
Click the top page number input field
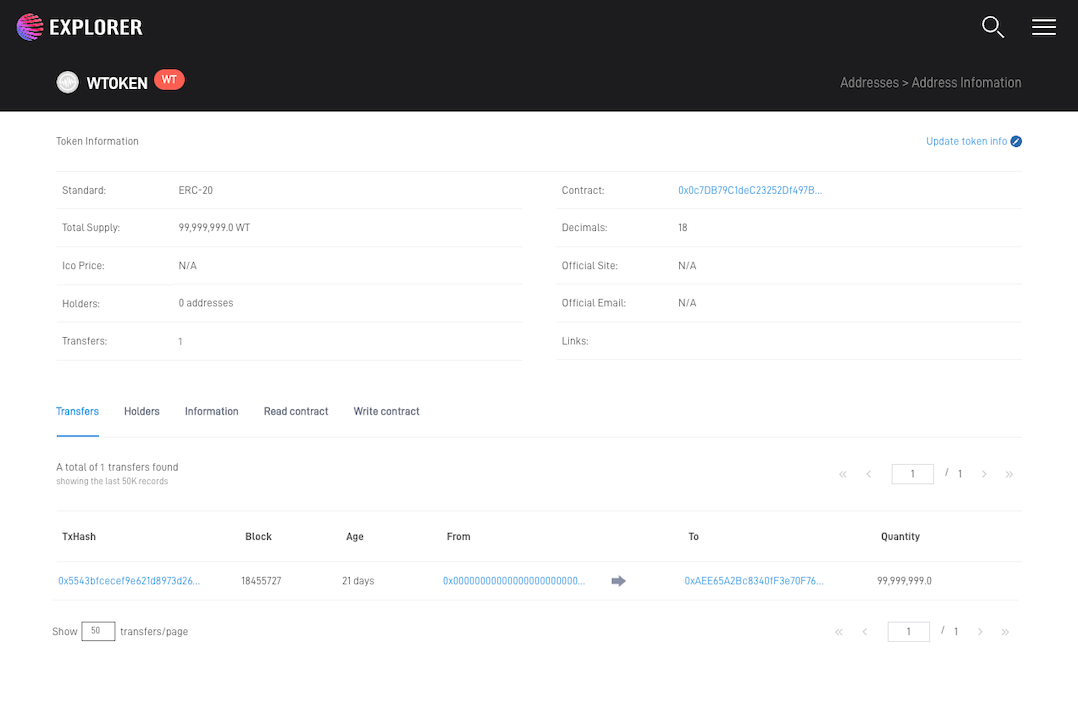912,474
